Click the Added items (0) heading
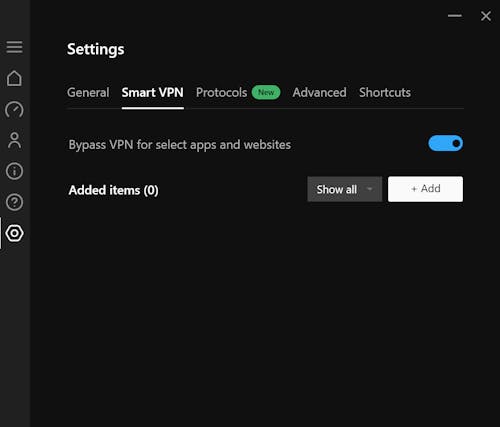This screenshot has width=500, height=427. (113, 190)
